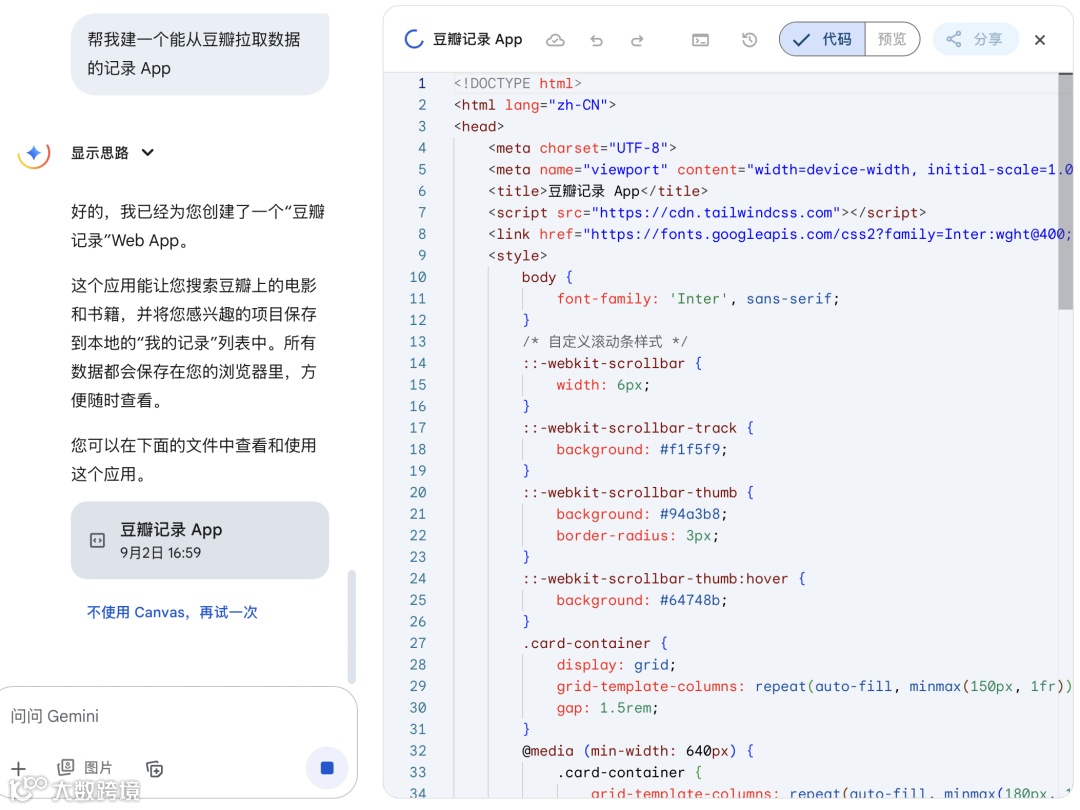The width and height of the screenshot is (1080, 810).
Task: Click the tailwindcss script URL
Action: [716, 213]
